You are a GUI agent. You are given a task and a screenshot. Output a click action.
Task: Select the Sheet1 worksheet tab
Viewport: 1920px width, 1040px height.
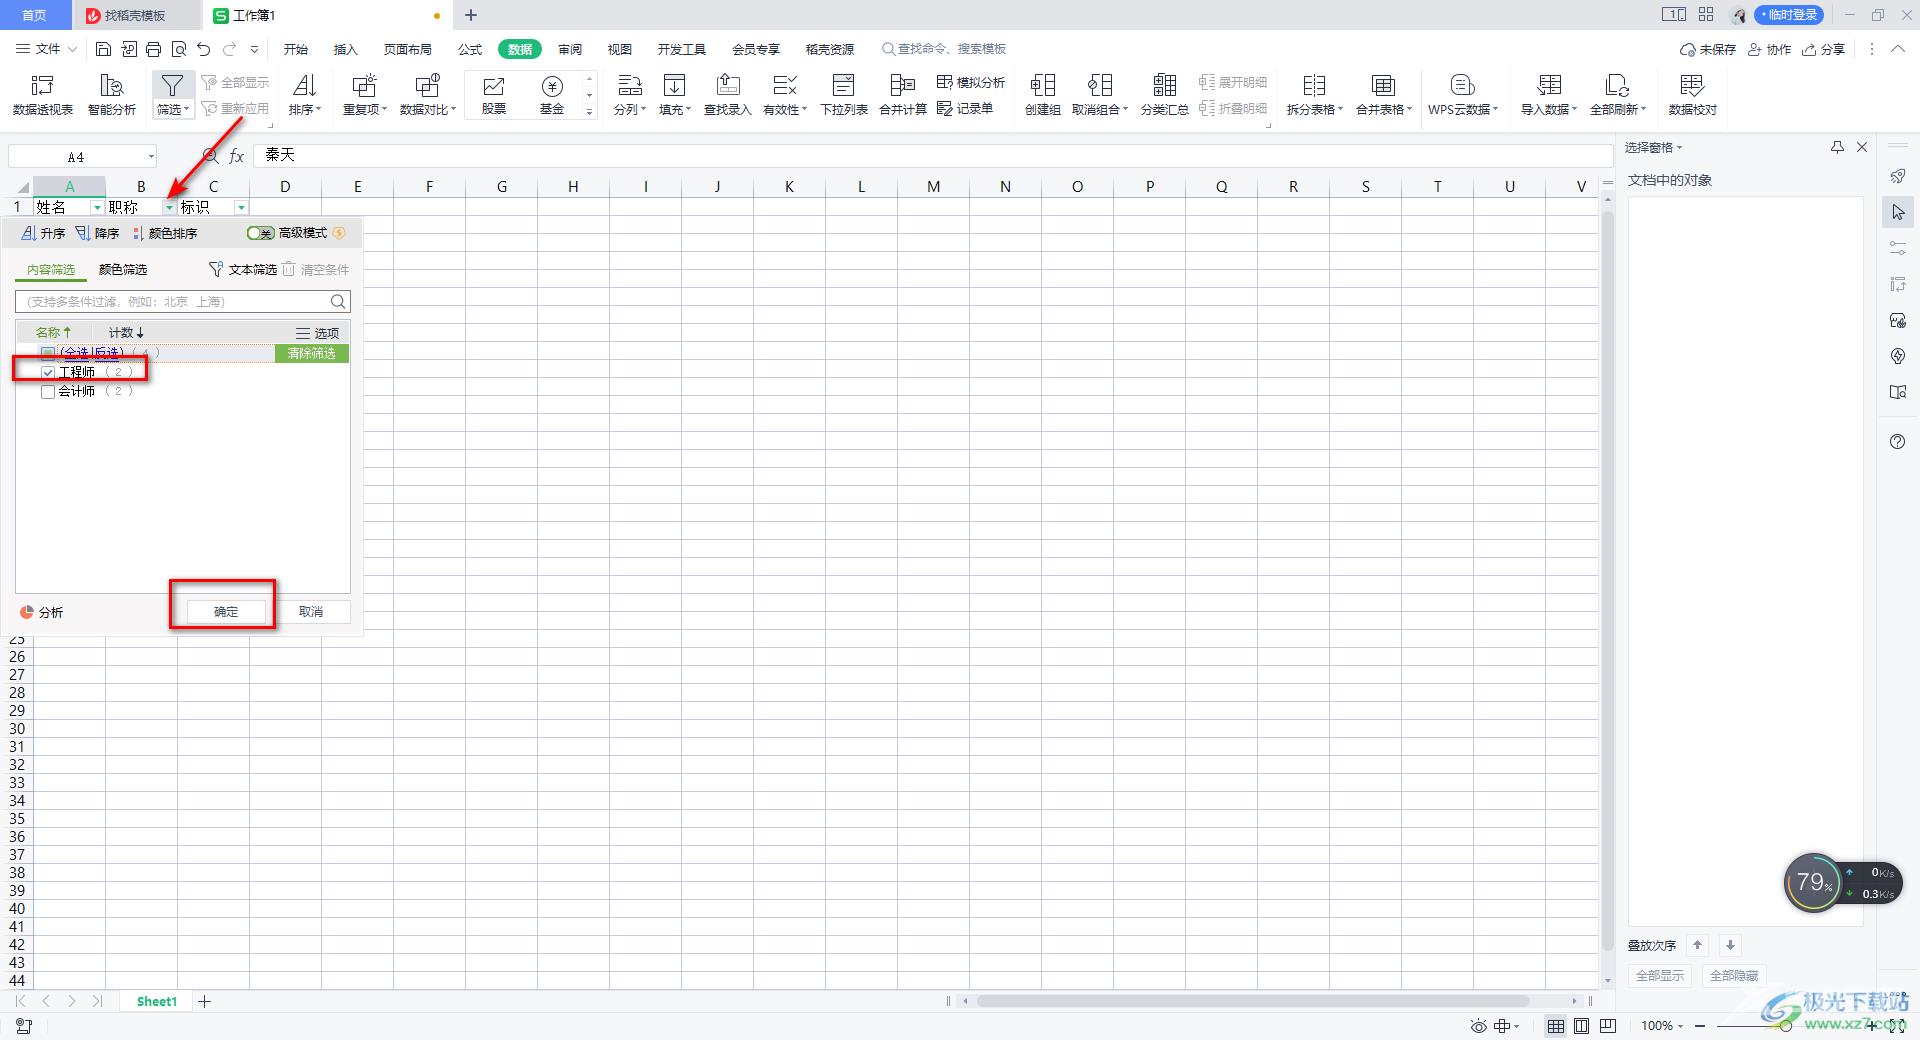click(x=157, y=1001)
